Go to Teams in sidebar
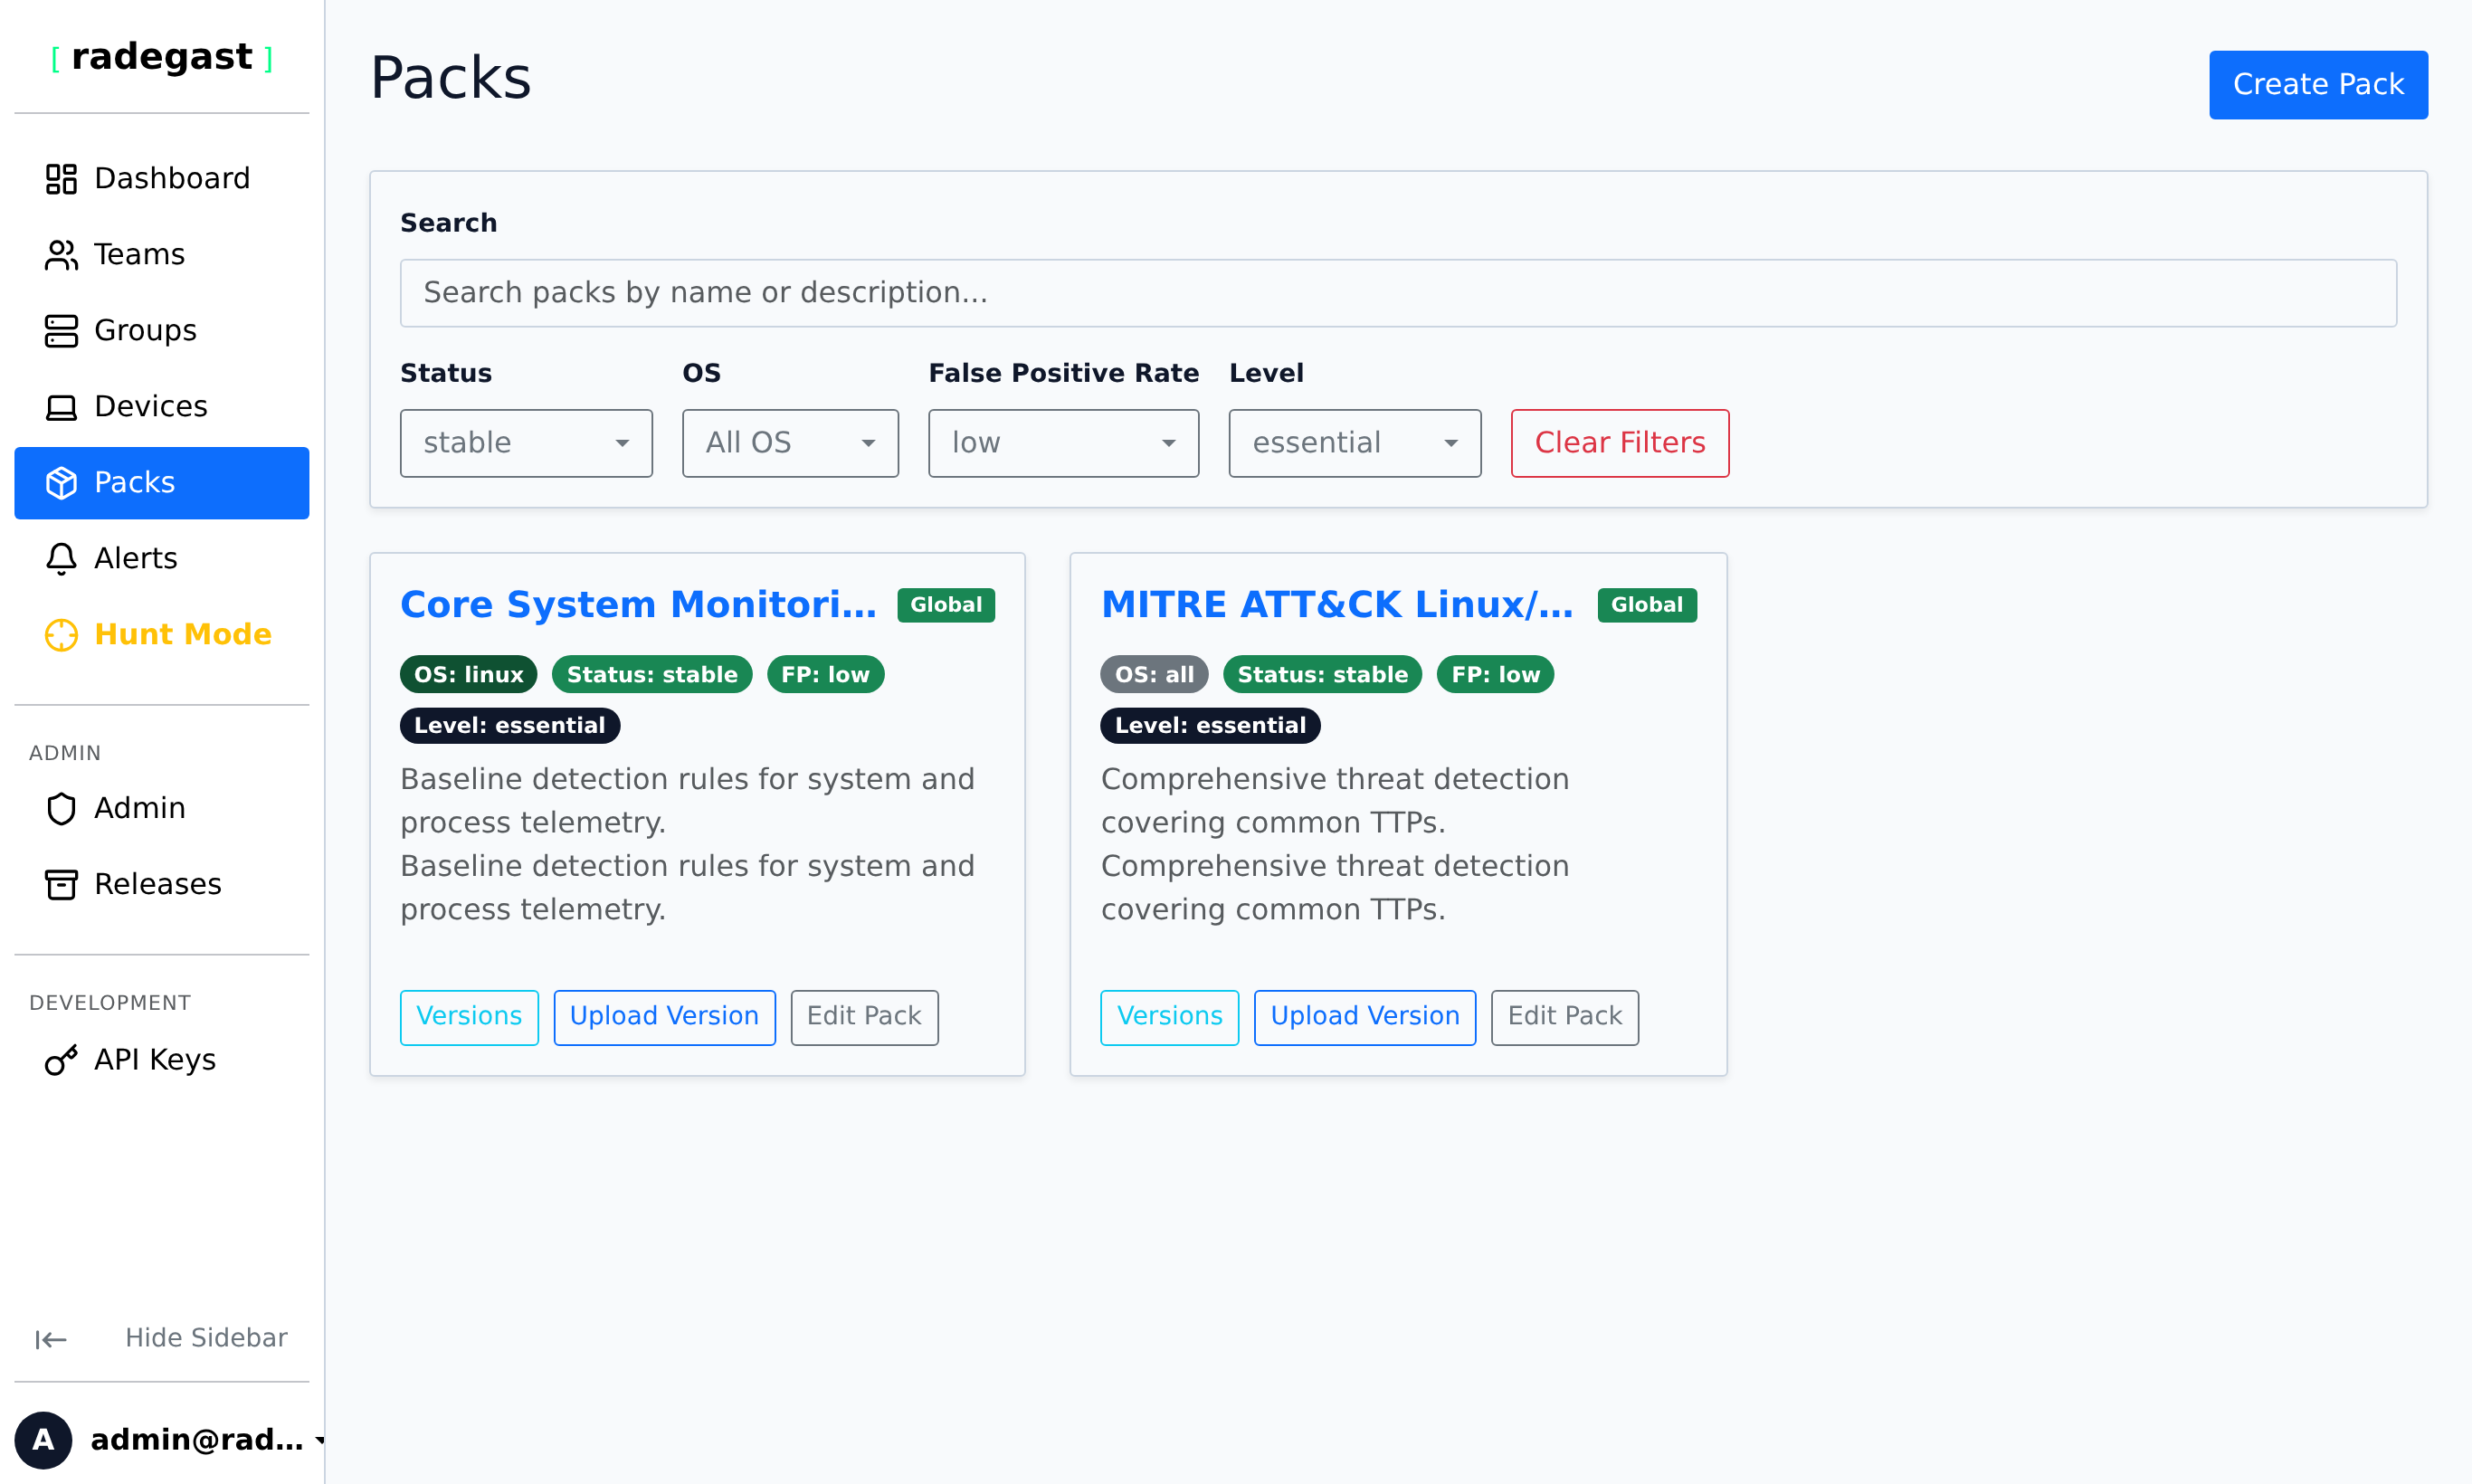Image resolution: width=2472 pixels, height=1484 pixels. click(x=161, y=255)
